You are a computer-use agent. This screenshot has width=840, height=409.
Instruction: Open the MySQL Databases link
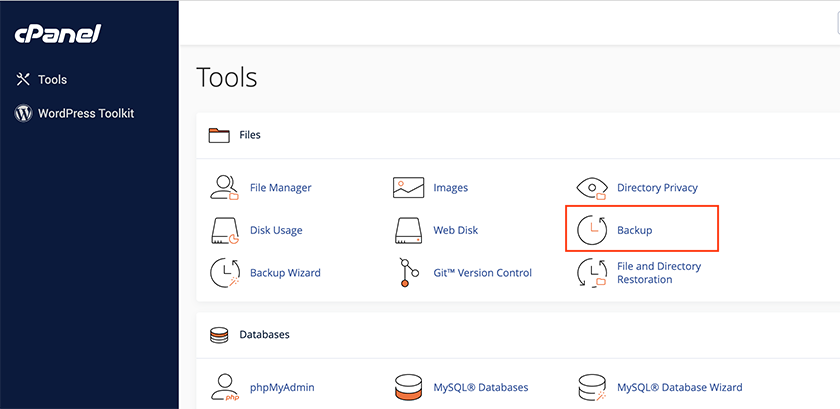tap(481, 388)
